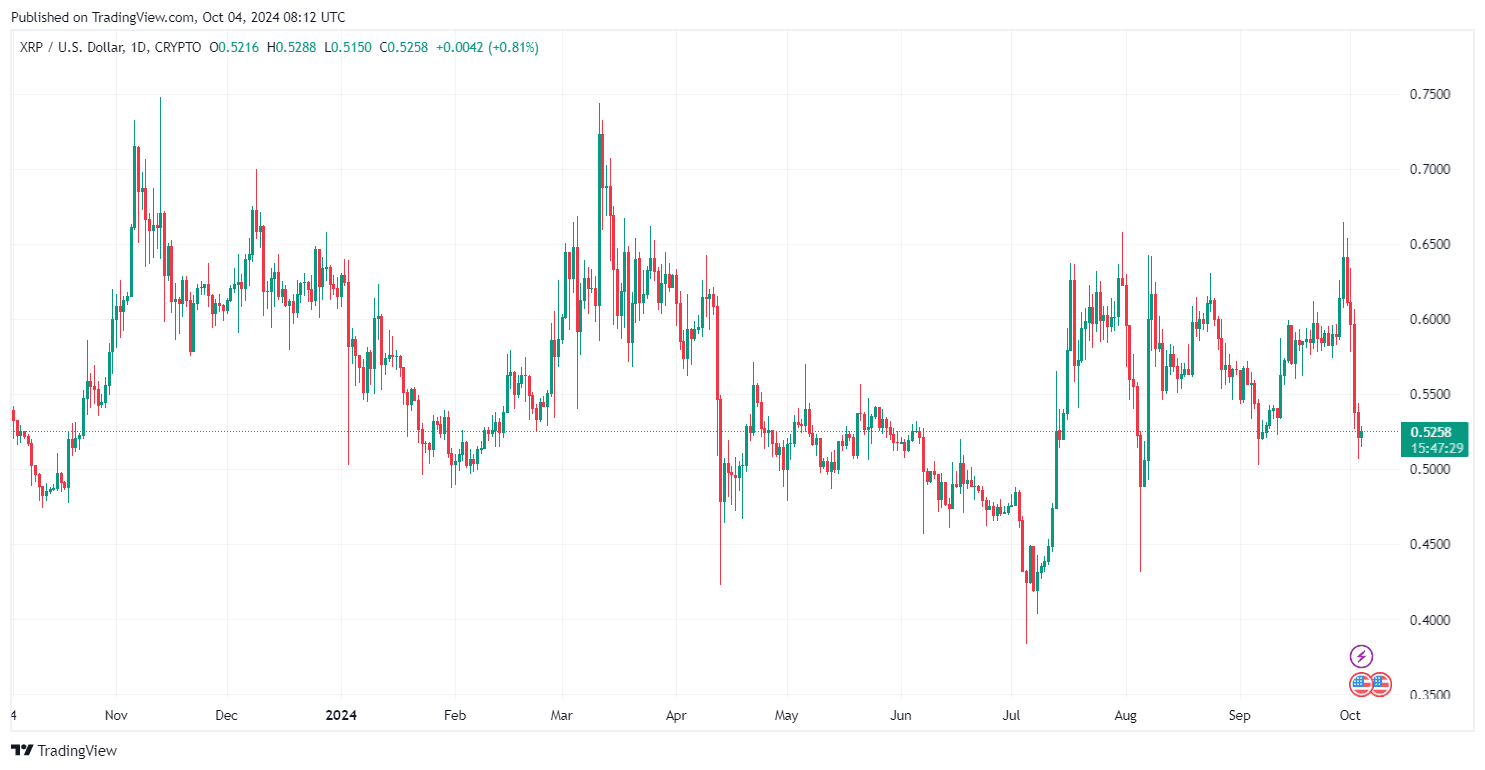Screen dimensions: 1485x770
Task: Click the Apr label on time axis
Action: [676, 716]
